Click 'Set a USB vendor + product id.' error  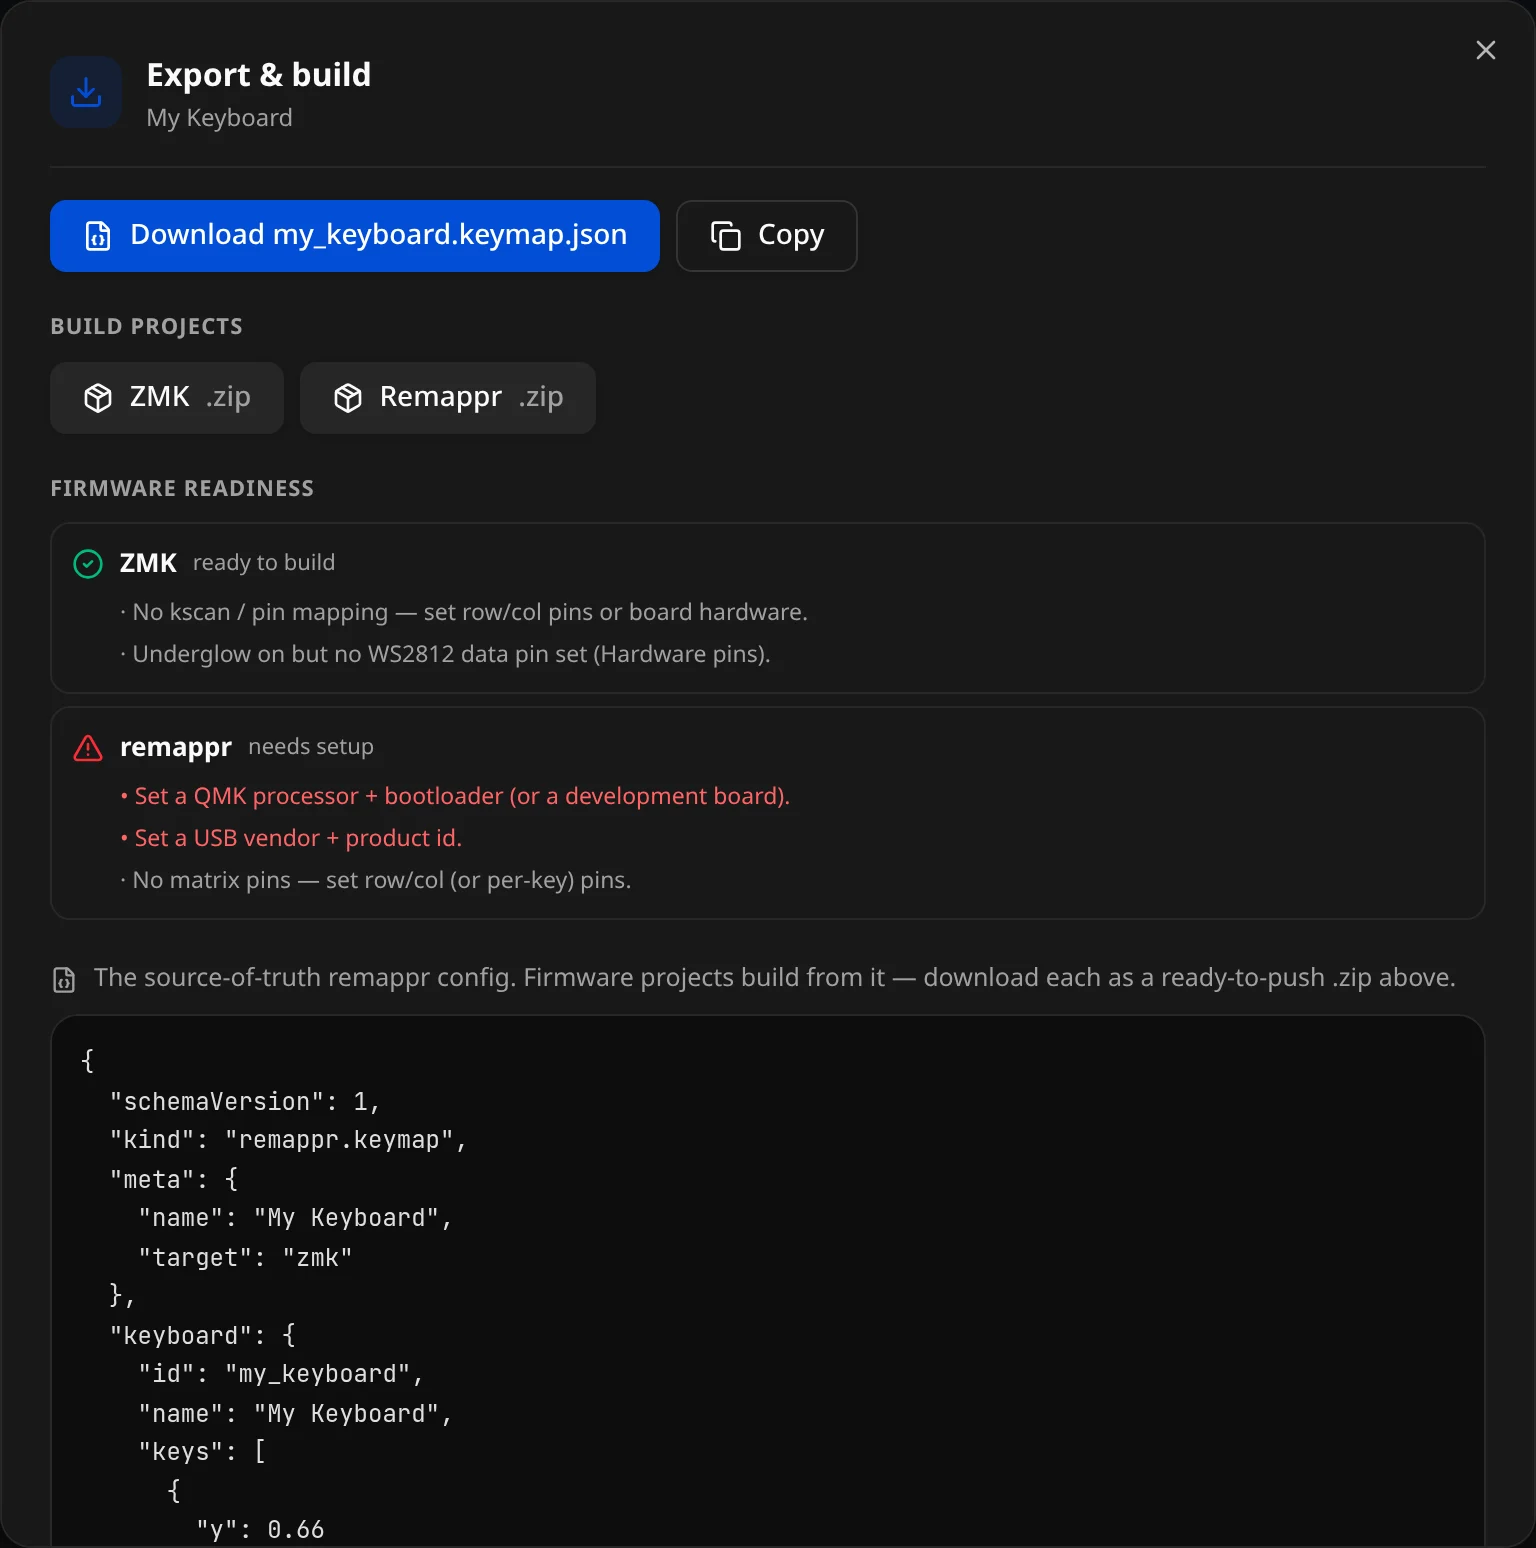(x=291, y=838)
